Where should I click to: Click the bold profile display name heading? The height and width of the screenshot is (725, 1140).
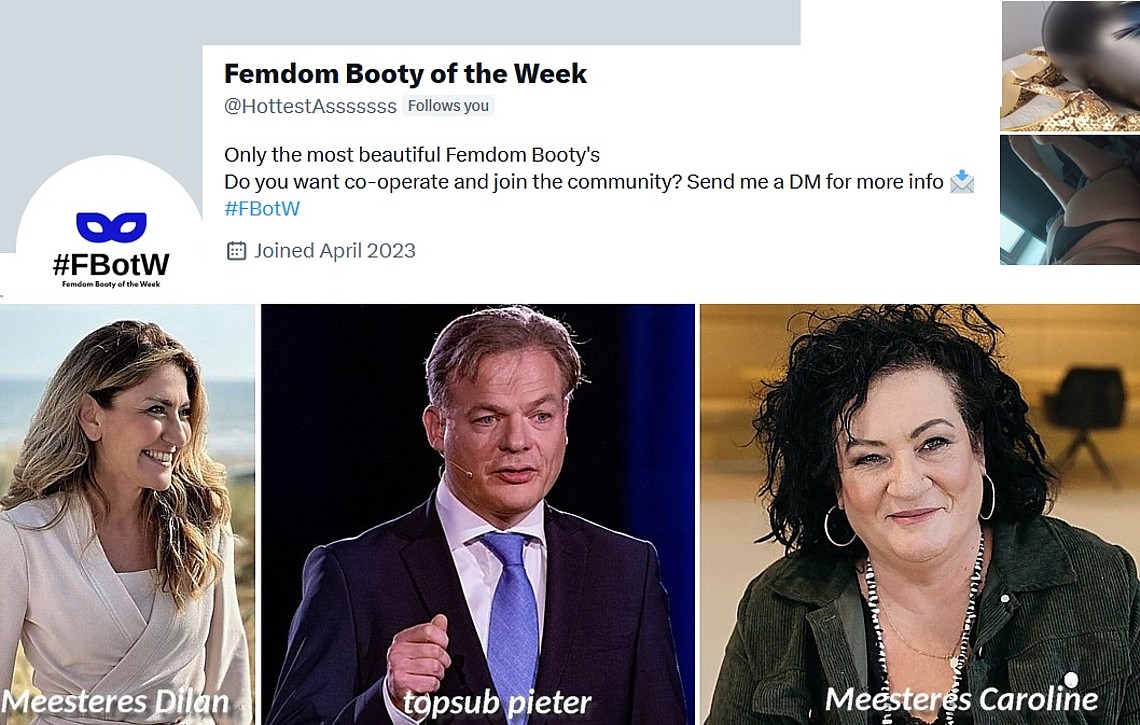click(x=405, y=73)
